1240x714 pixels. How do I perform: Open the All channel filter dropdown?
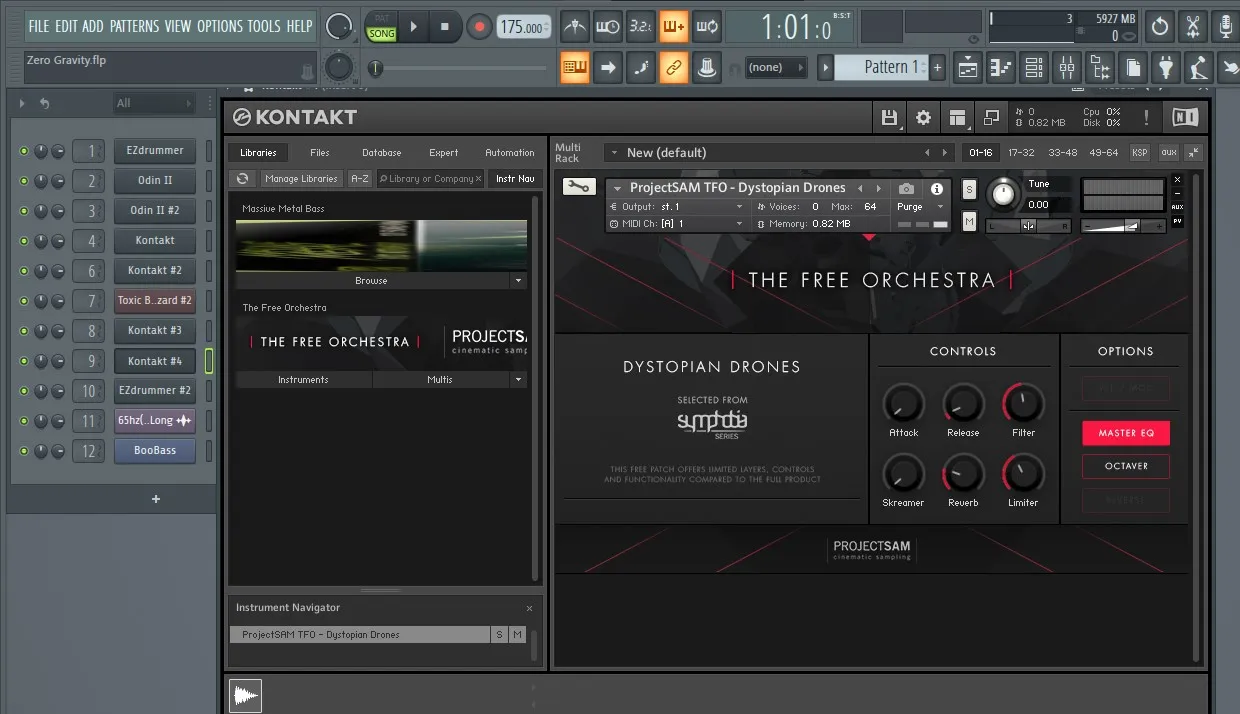click(x=154, y=103)
